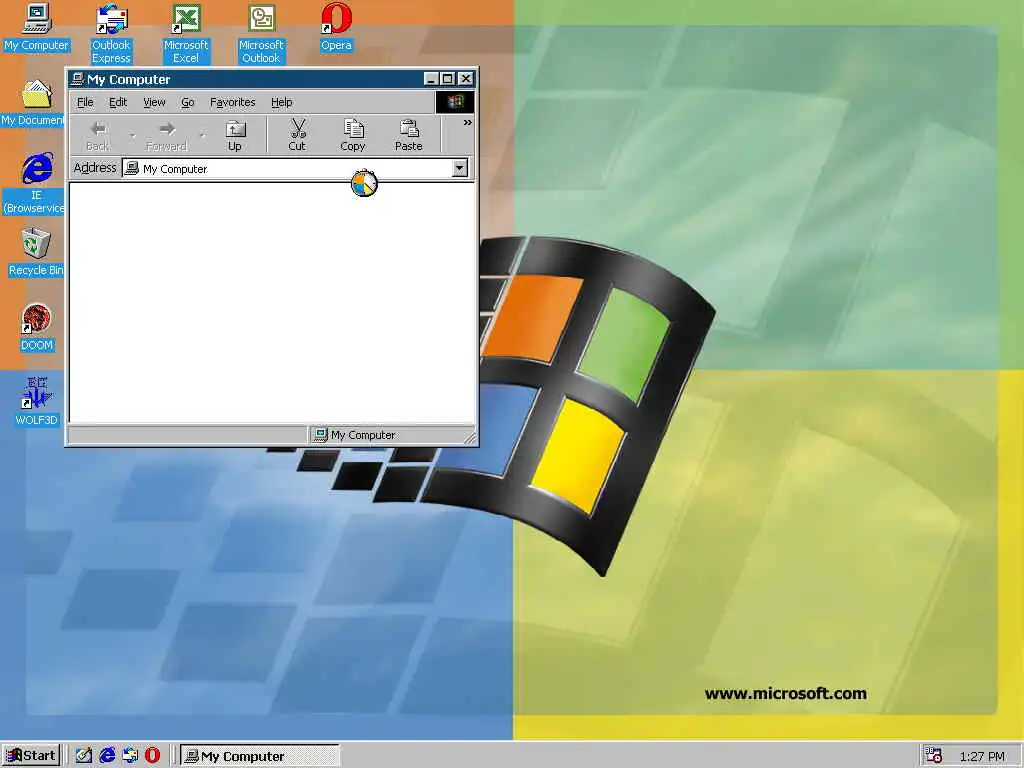The height and width of the screenshot is (768, 1024).
Task: Open the Back history dropdown arrow
Action: (x=133, y=136)
